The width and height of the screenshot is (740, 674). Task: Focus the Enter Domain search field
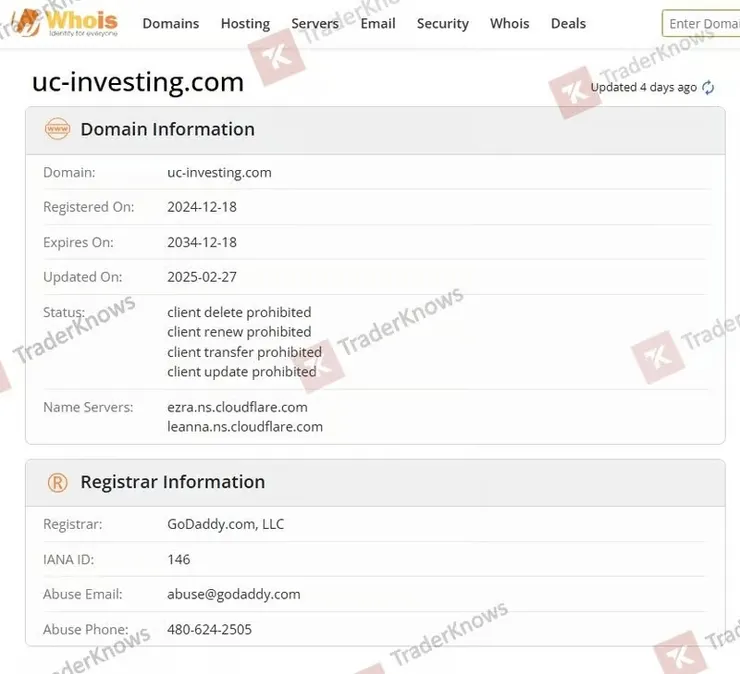pos(701,23)
